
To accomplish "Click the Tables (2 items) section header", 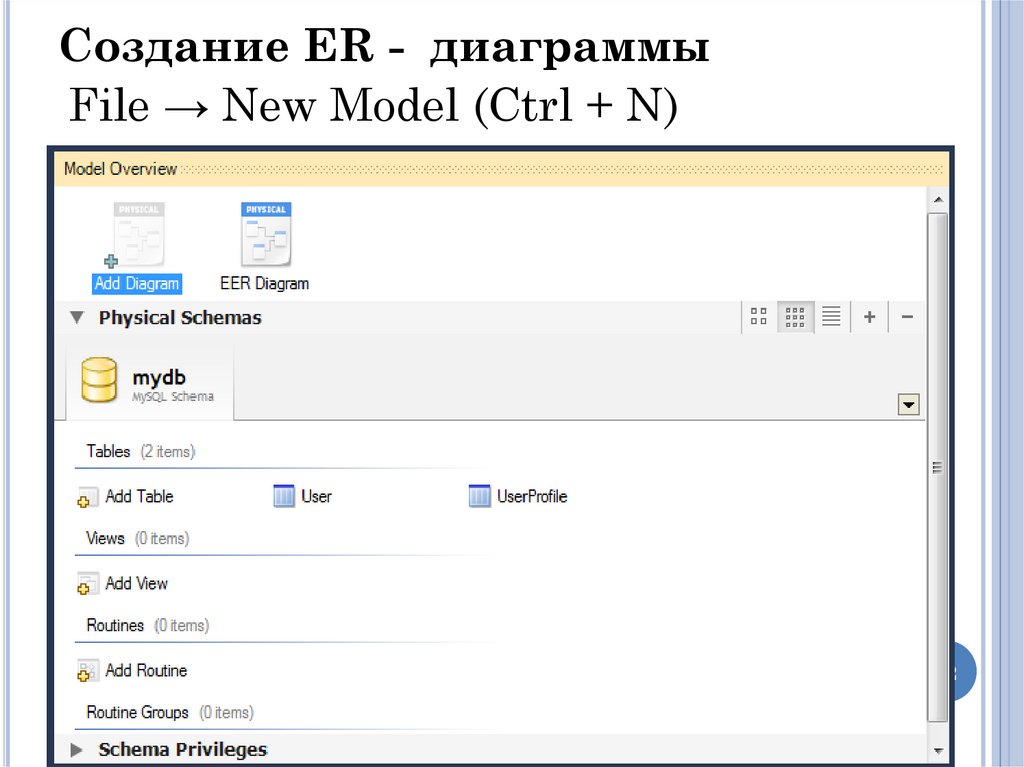I will coord(140,451).
